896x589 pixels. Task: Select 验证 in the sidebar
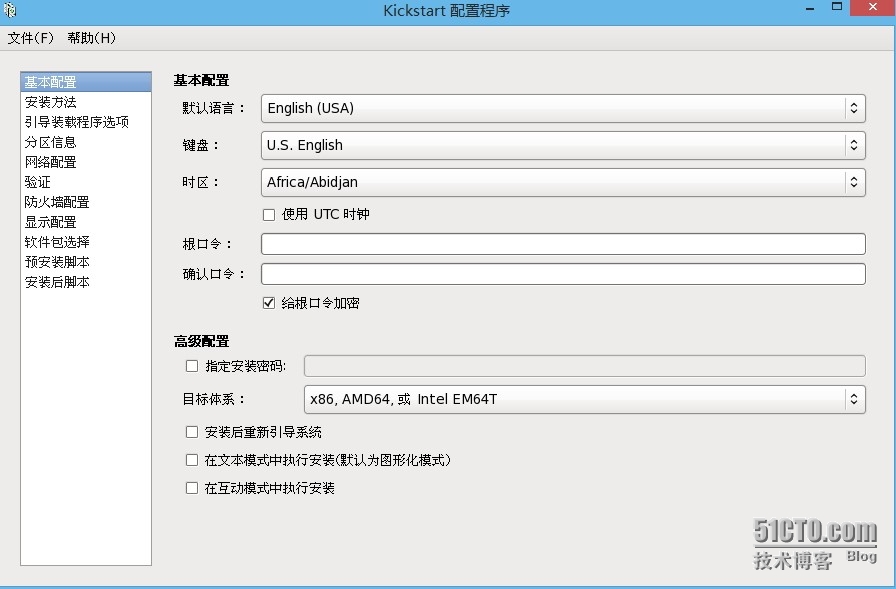pyautogui.click(x=86, y=182)
